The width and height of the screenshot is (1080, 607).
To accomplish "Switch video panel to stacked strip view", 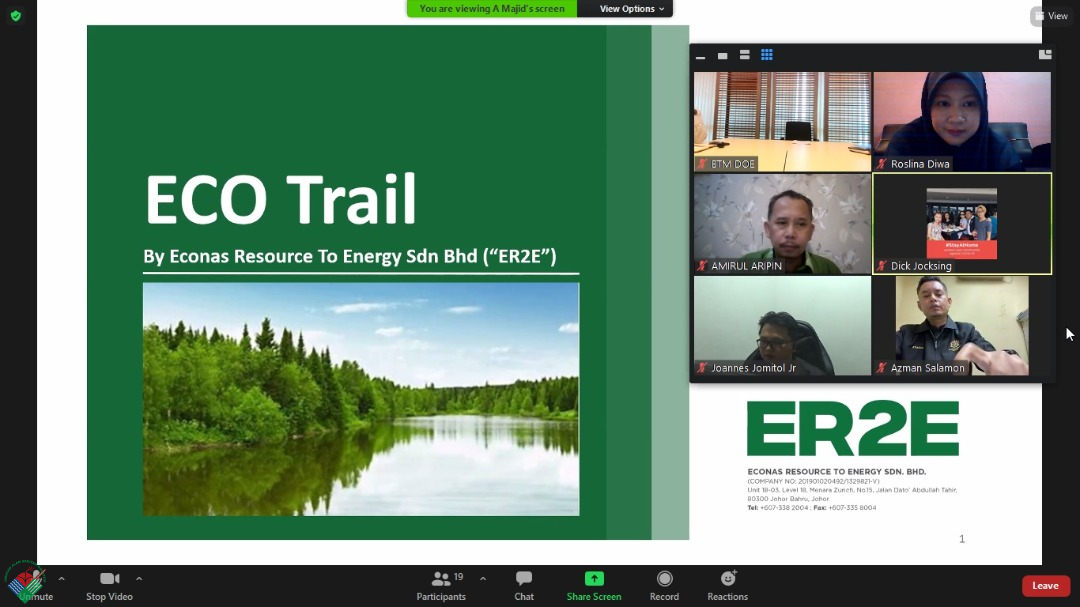I will [x=745, y=55].
